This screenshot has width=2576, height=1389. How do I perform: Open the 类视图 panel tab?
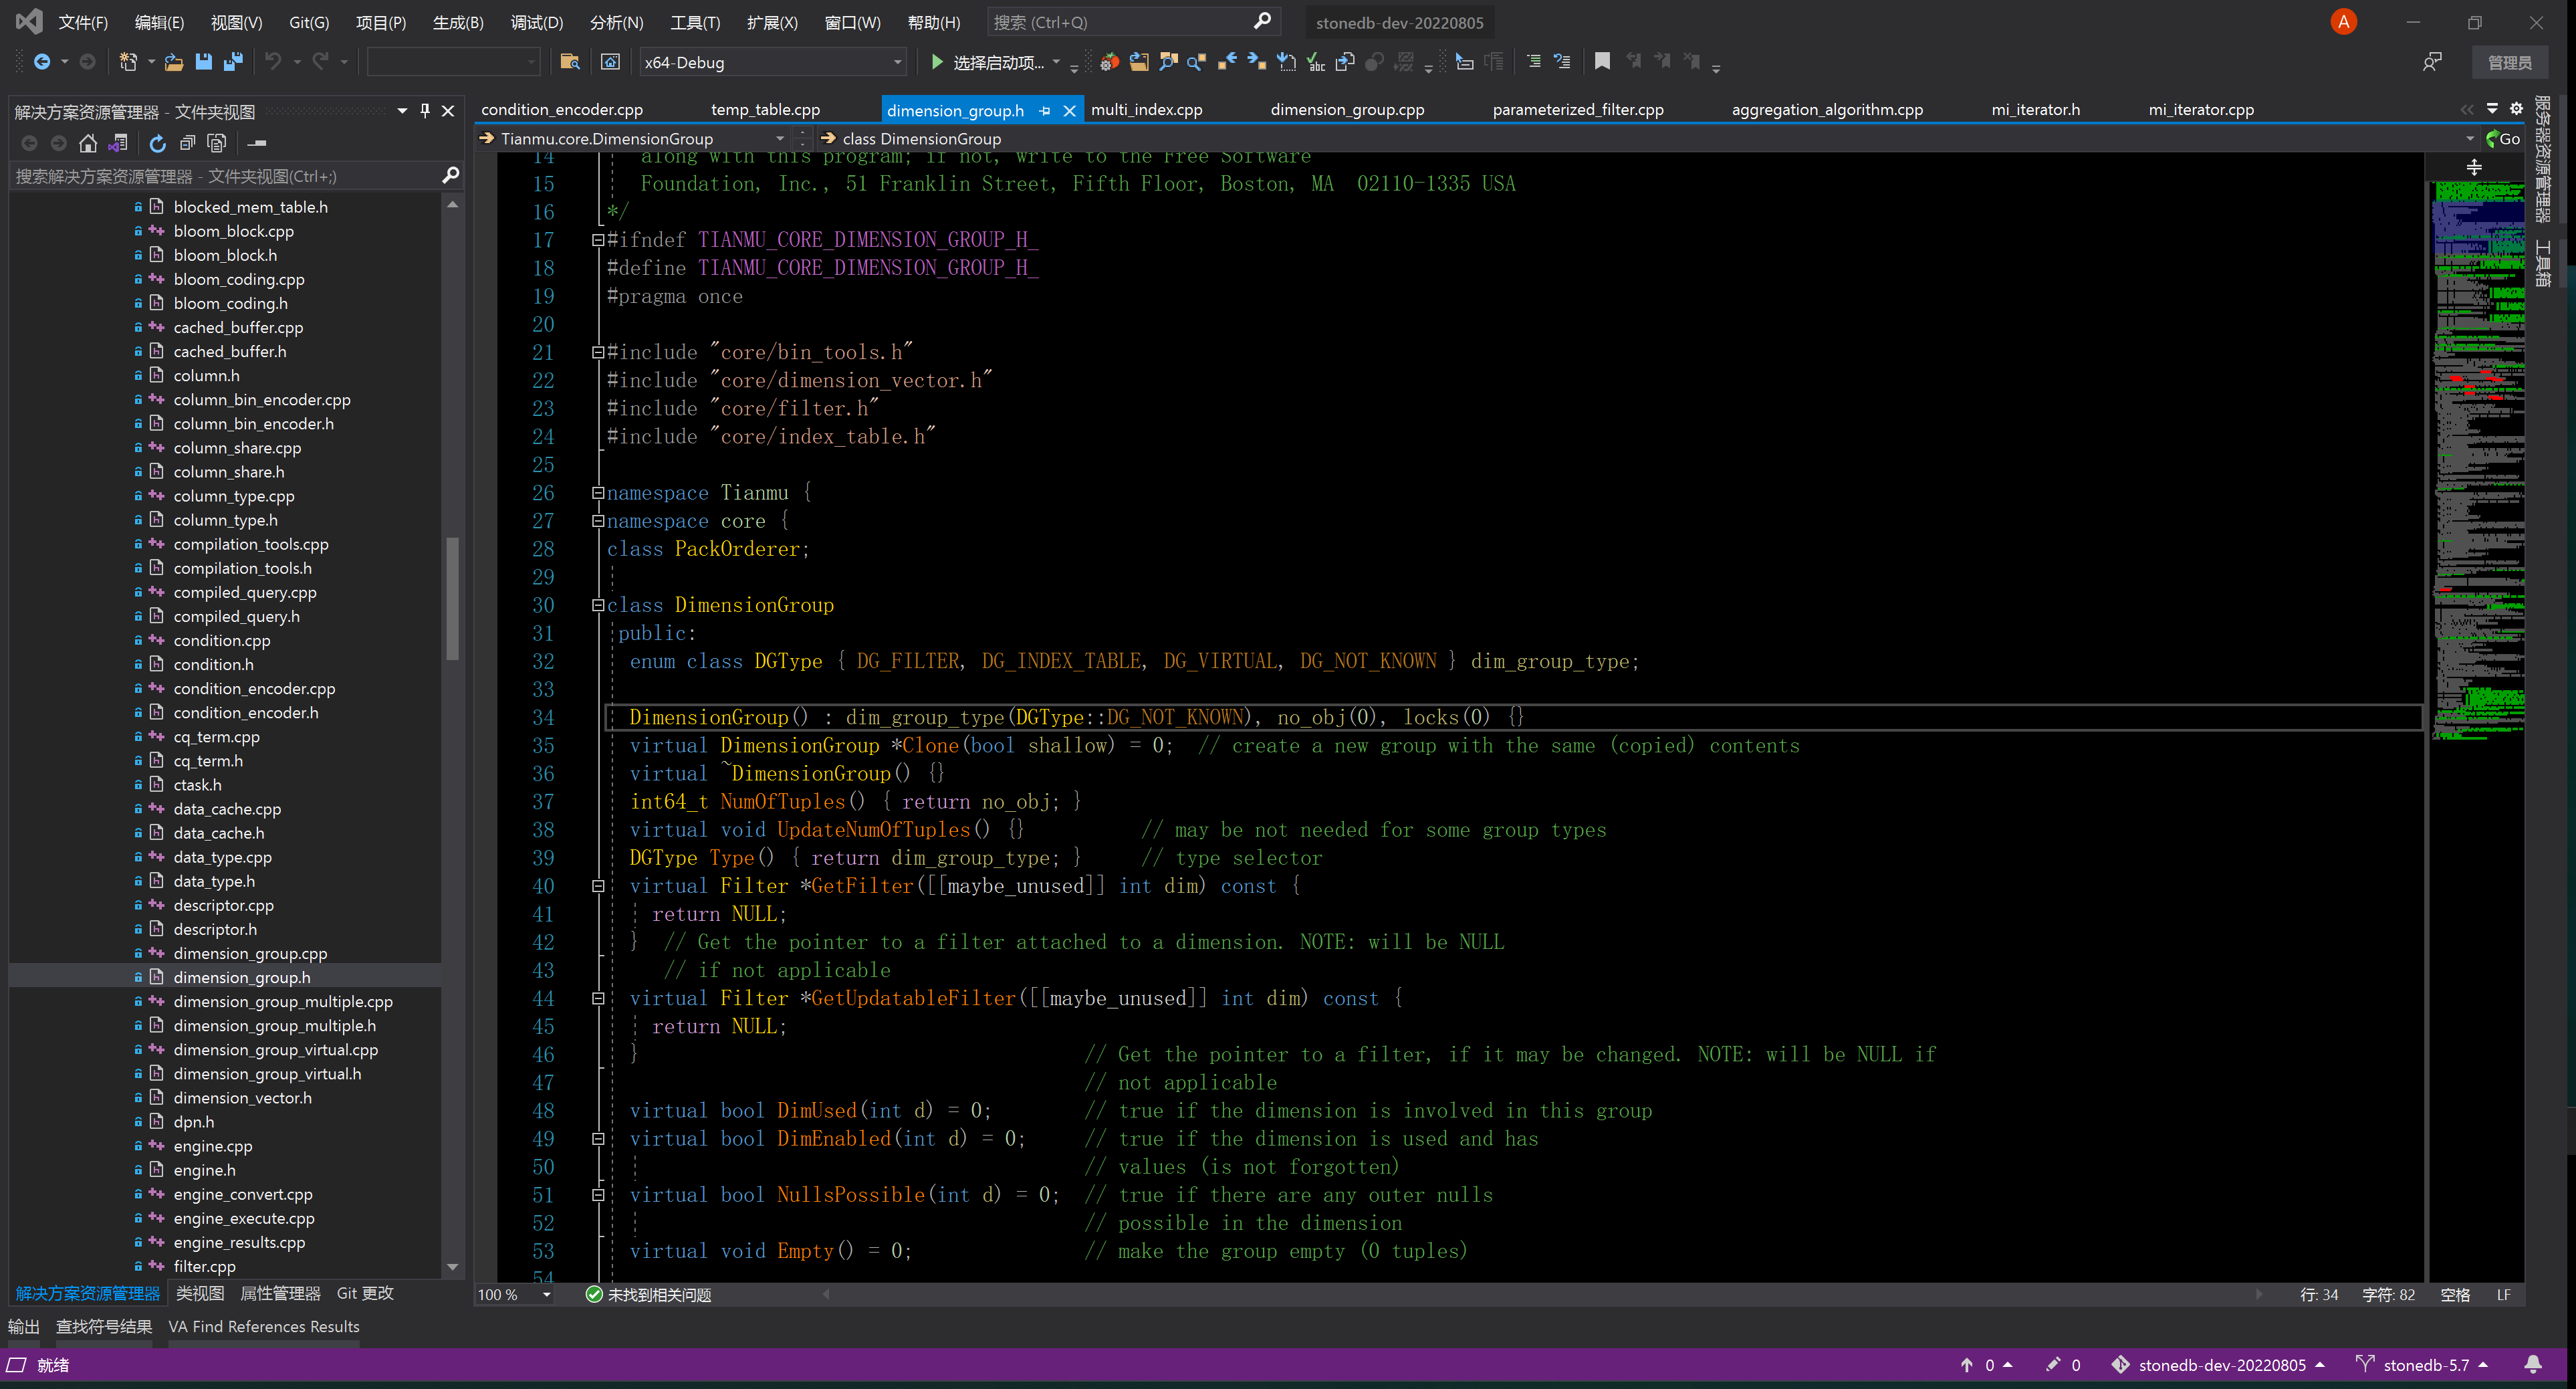coord(200,1294)
